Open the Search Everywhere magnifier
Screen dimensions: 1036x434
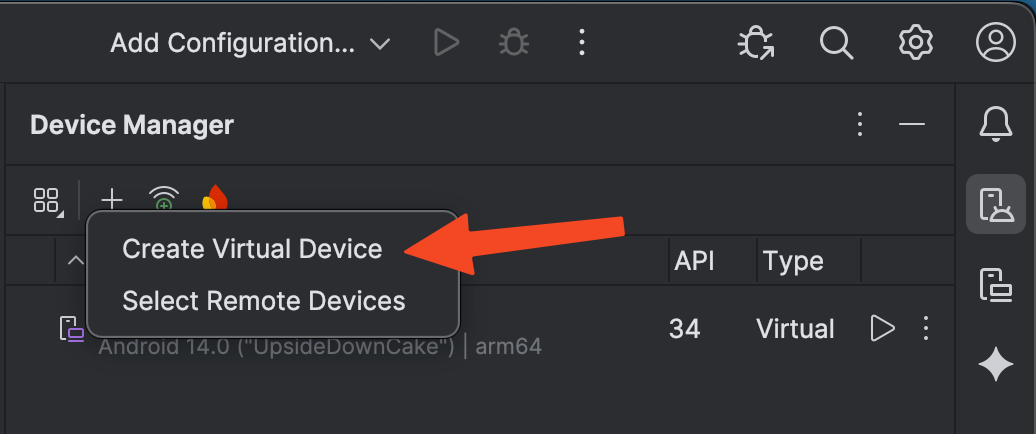[x=835, y=42]
